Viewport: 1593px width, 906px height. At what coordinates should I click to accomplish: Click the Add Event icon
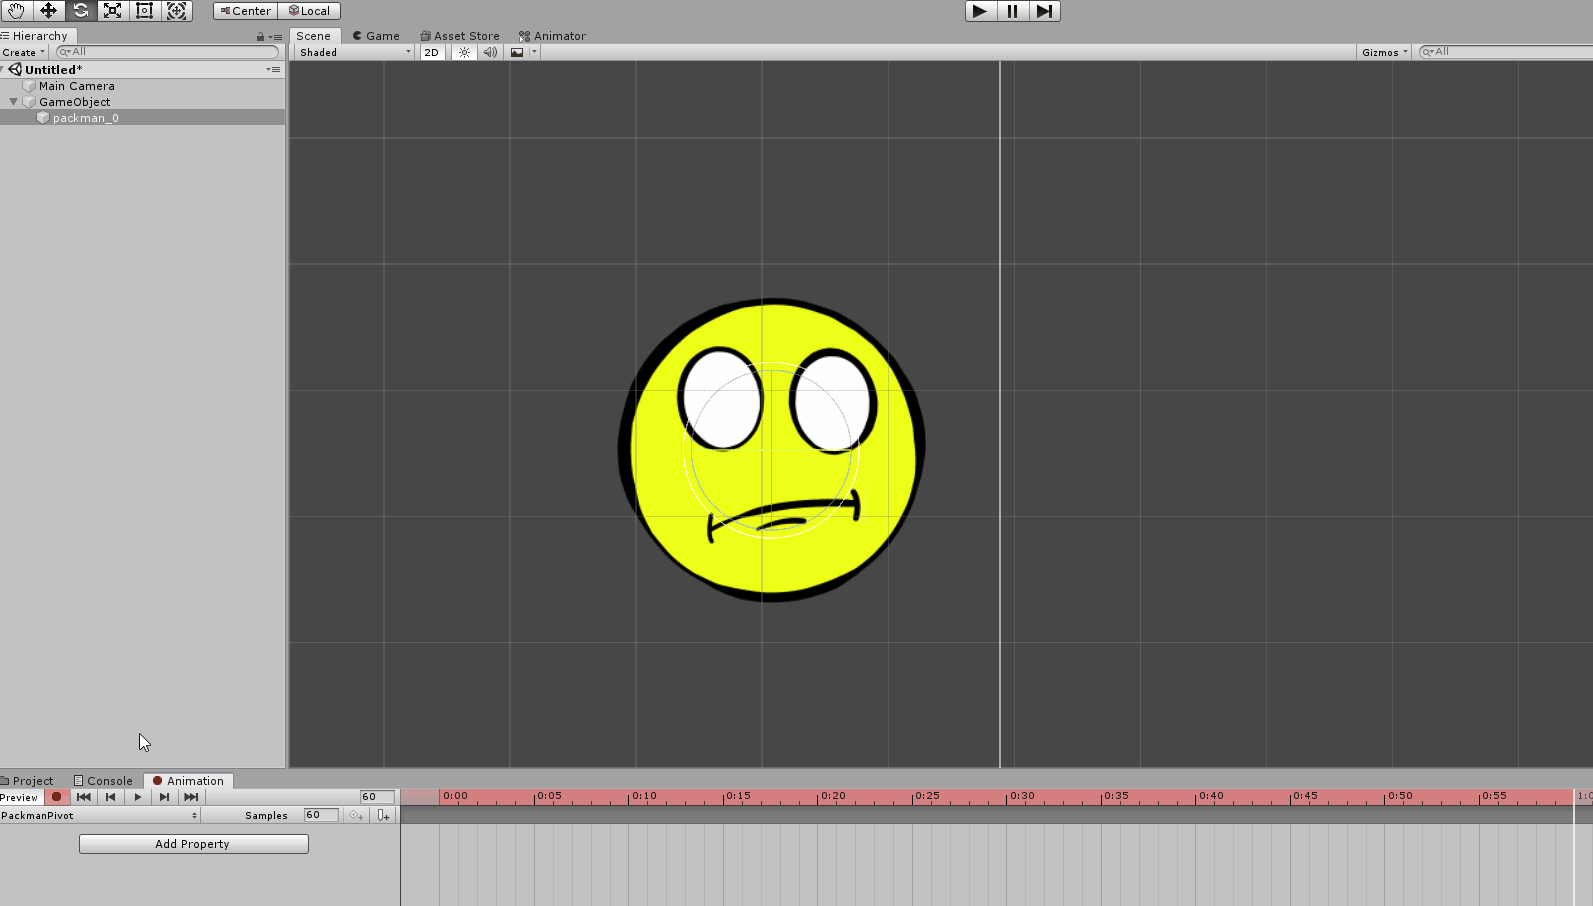(x=384, y=816)
